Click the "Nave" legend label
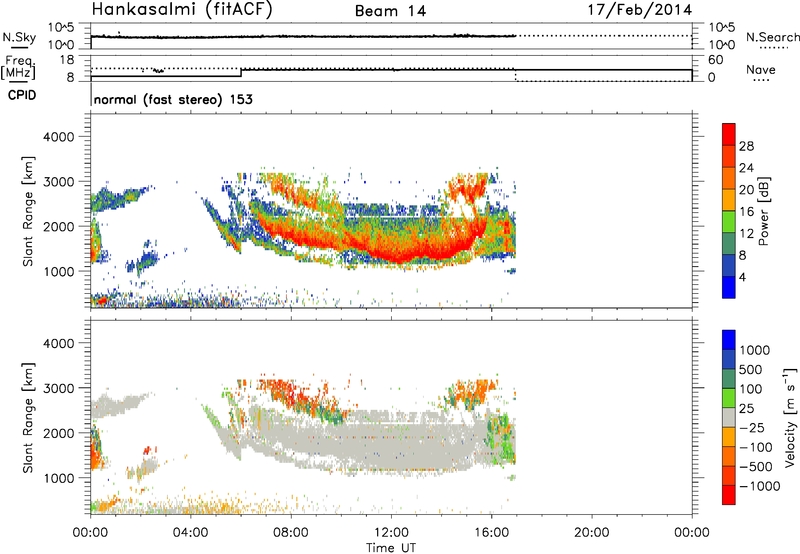This screenshot has height=554, width=800. (x=760, y=70)
